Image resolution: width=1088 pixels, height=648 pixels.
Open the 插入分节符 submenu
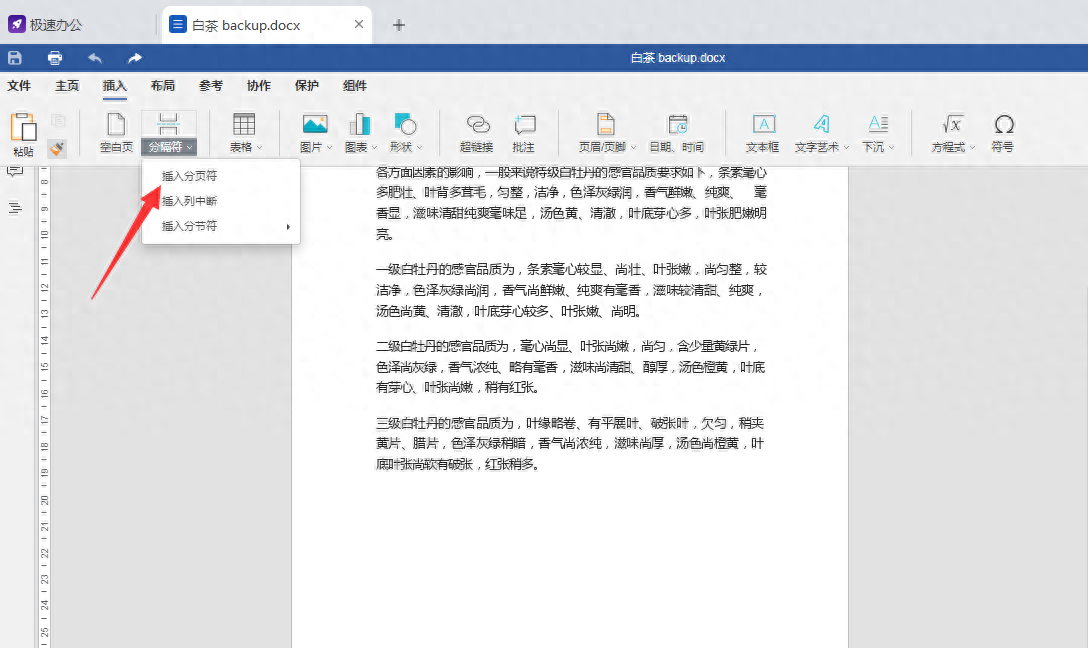point(221,226)
